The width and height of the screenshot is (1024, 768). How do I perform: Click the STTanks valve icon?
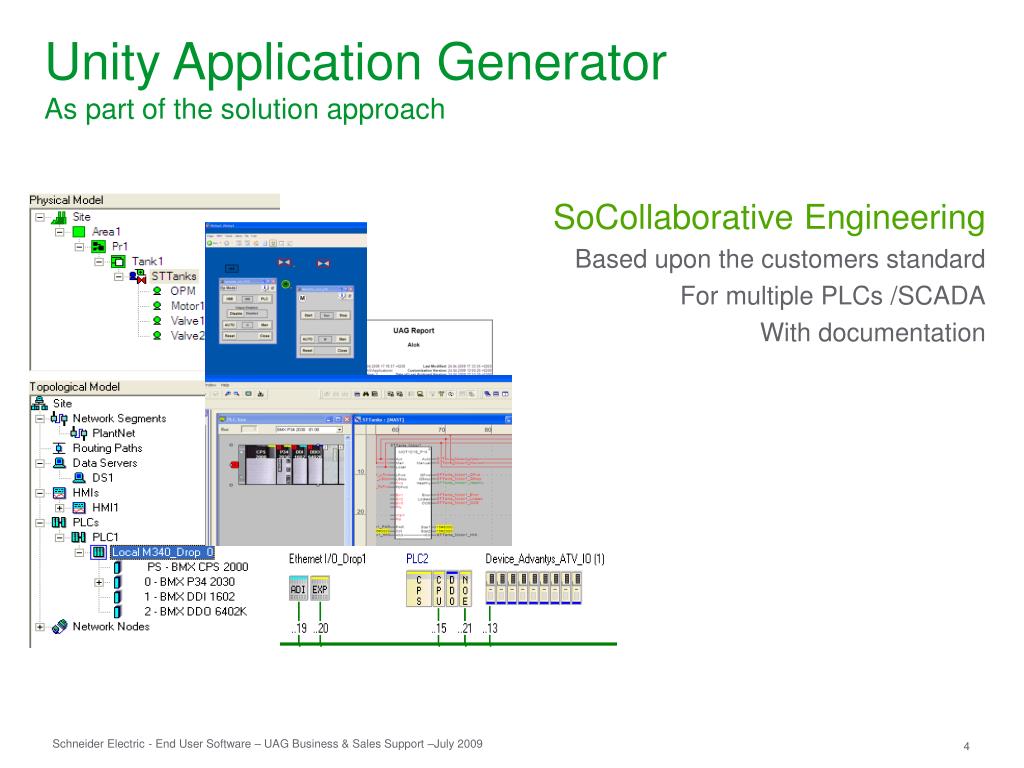[137, 276]
